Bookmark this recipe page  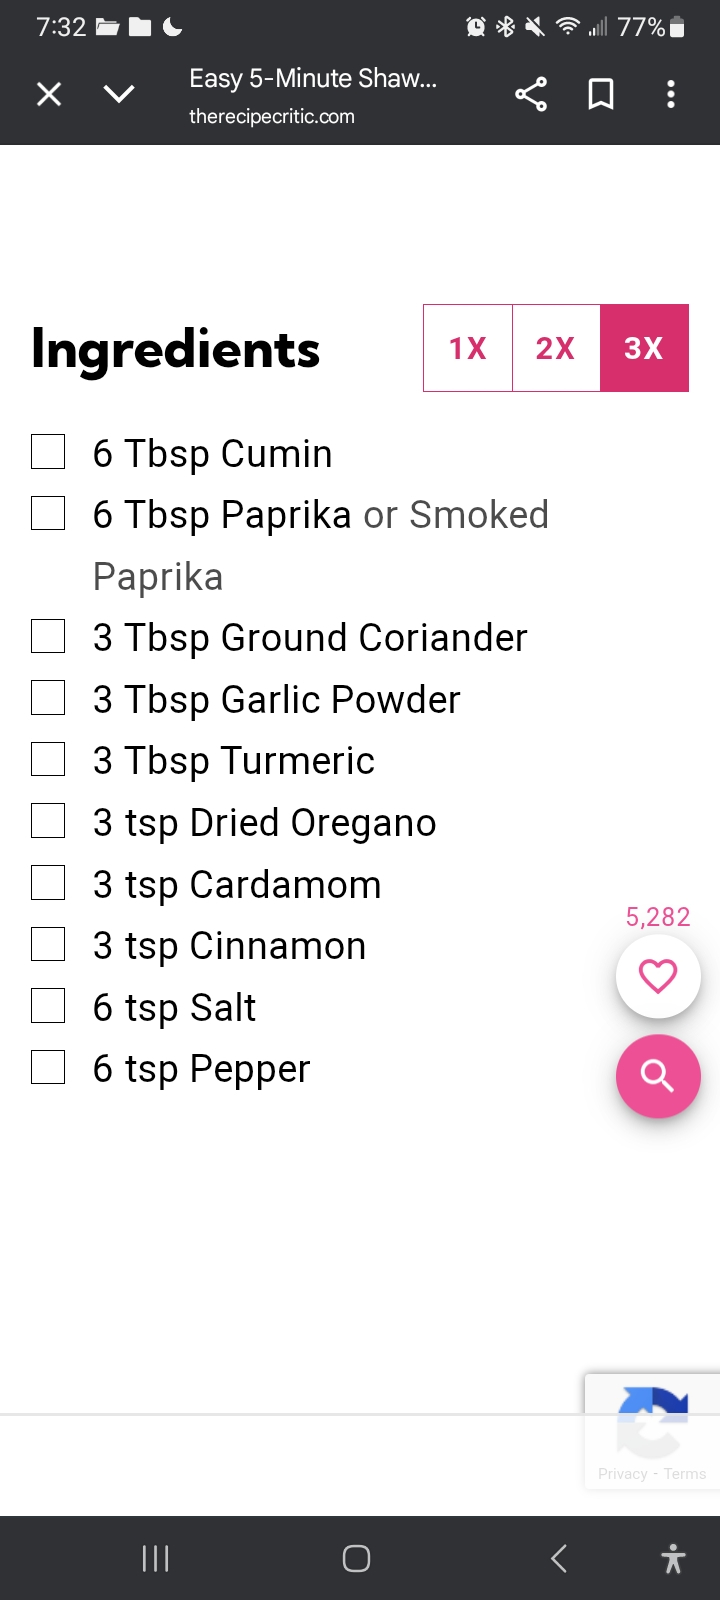tap(601, 94)
